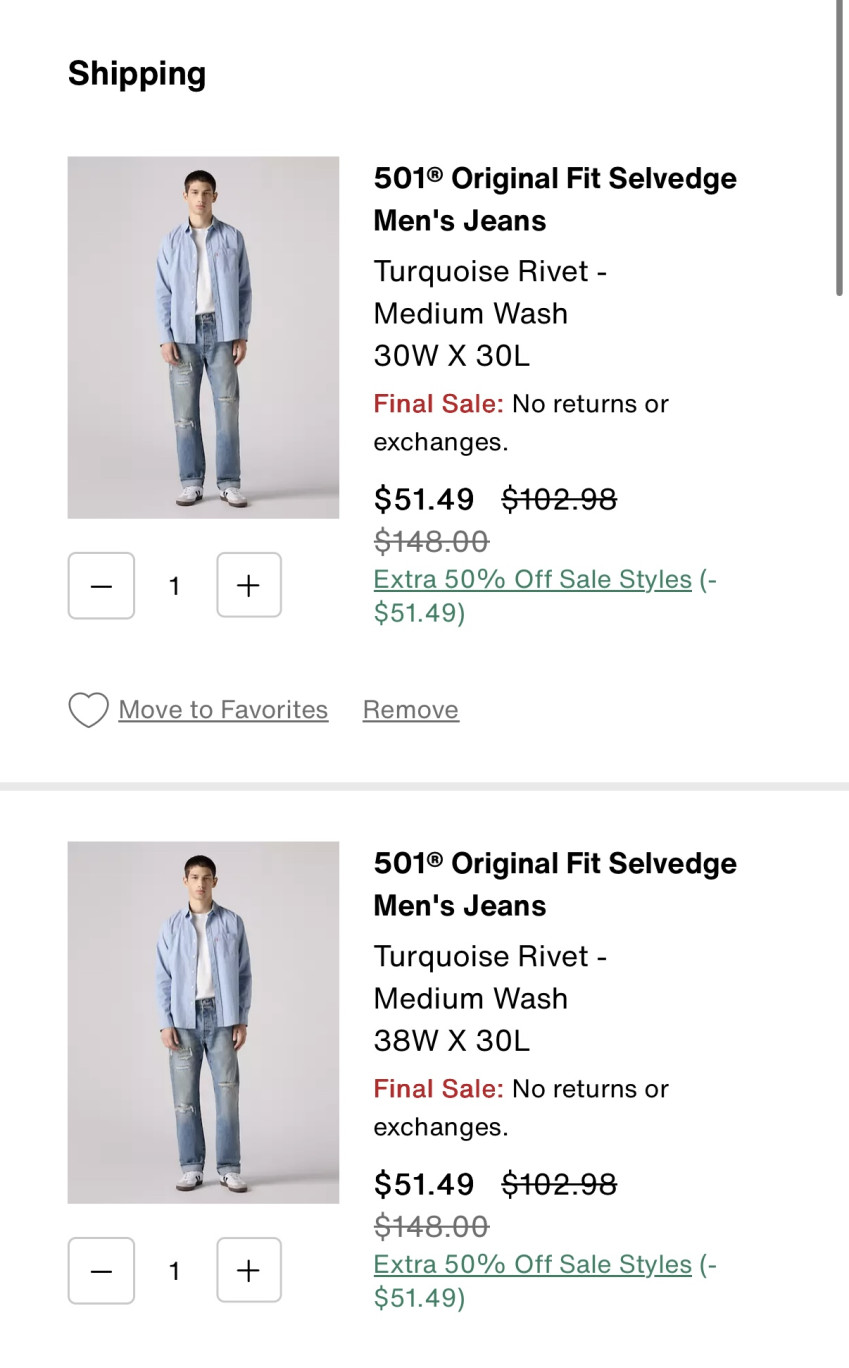The height and width of the screenshot is (1368, 849).
Task: Decrease quantity of the 30W X 30L jeans
Action: point(101,586)
